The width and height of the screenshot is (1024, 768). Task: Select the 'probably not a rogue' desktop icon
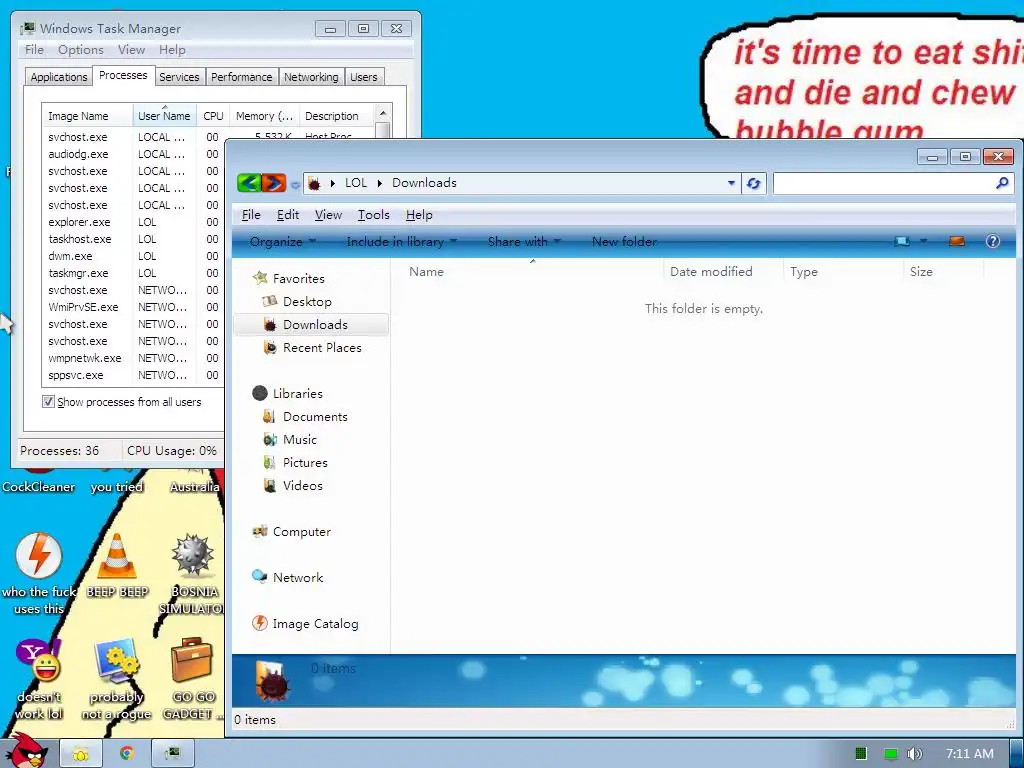click(117, 662)
